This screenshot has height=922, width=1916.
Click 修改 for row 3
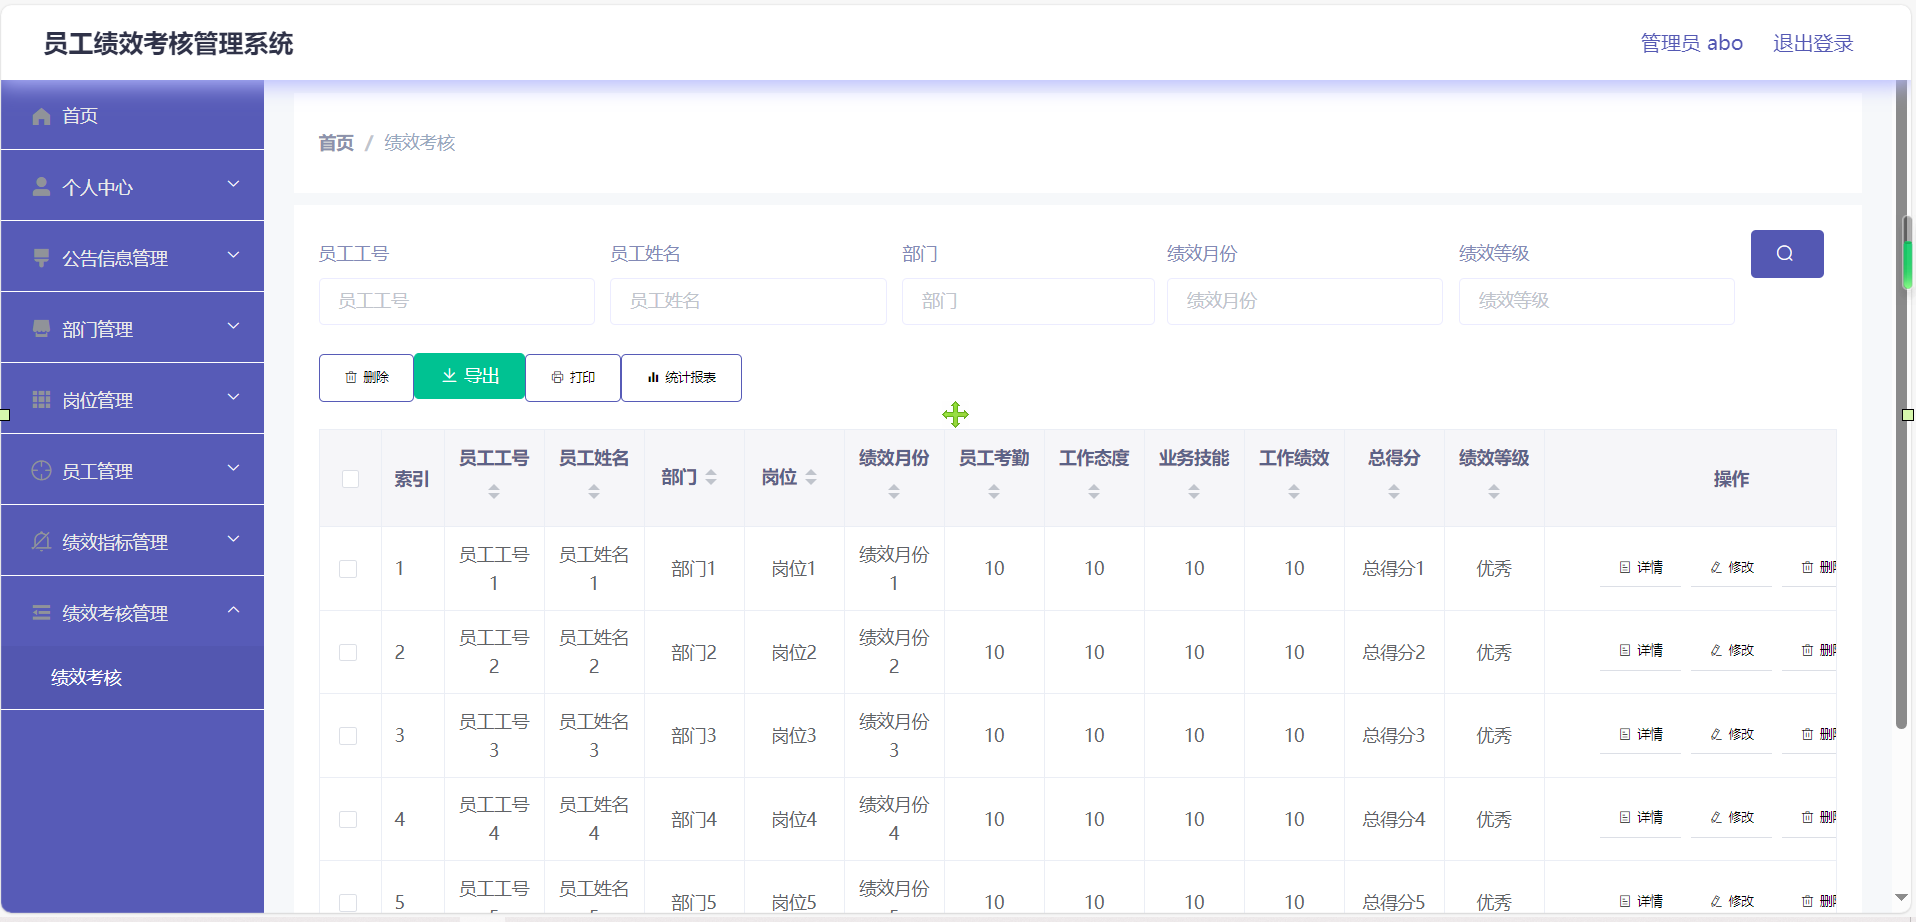pyautogui.click(x=1732, y=735)
